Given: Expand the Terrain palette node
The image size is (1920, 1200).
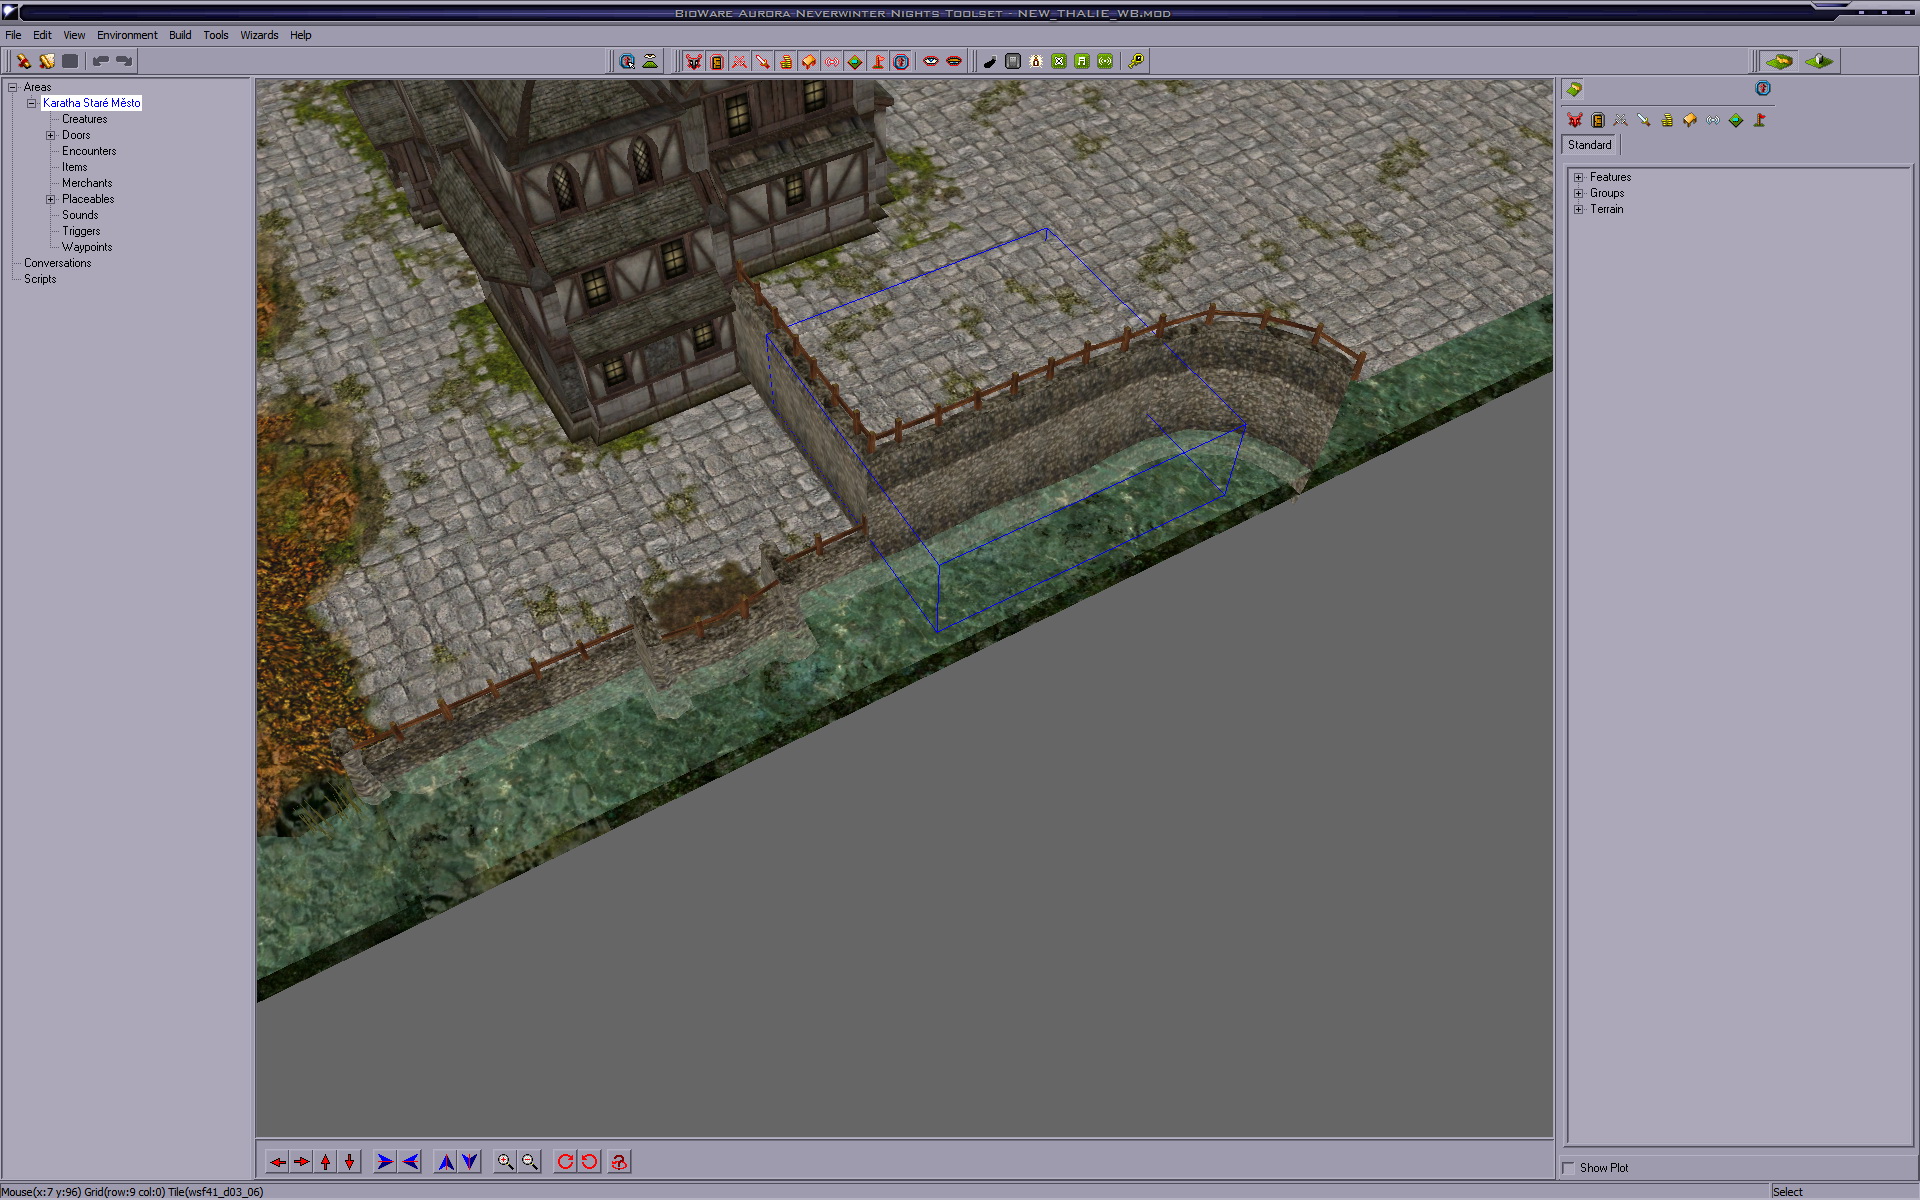Looking at the screenshot, I should coord(1579,209).
